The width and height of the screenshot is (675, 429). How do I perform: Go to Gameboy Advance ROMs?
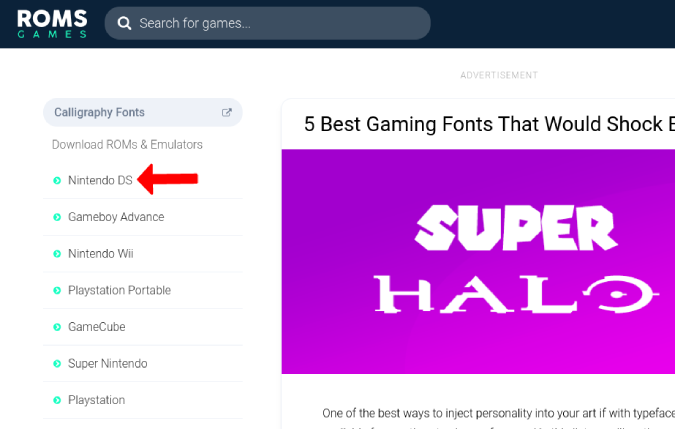pos(116,217)
